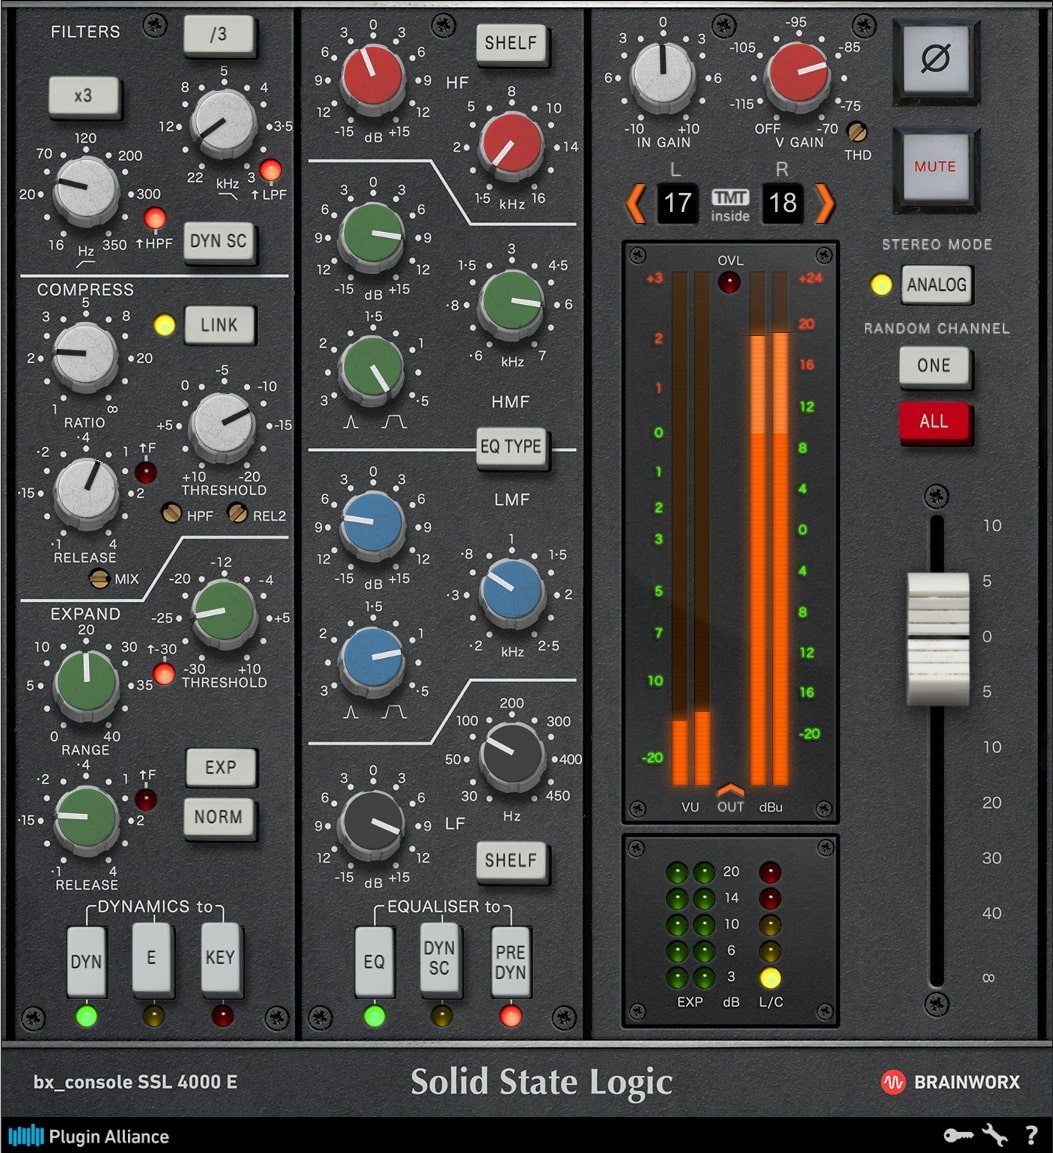Click the compressor HPF screw control
Viewport: 1053px width, 1153px height.
click(171, 513)
